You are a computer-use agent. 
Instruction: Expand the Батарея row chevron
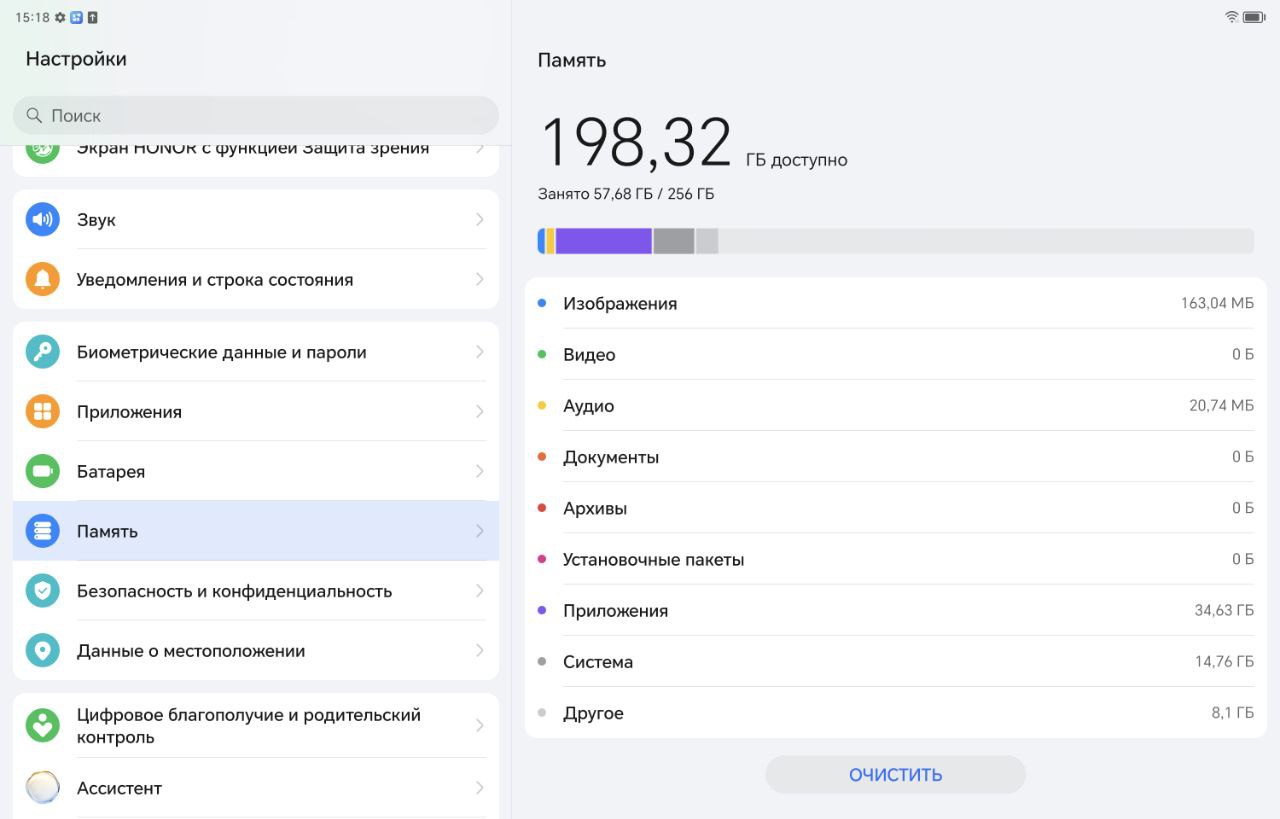[x=480, y=471]
